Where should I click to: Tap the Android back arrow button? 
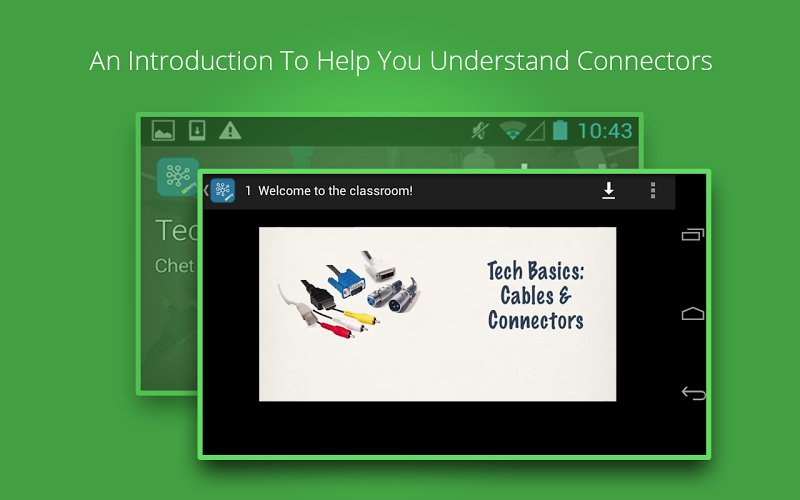tap(693, 393)
